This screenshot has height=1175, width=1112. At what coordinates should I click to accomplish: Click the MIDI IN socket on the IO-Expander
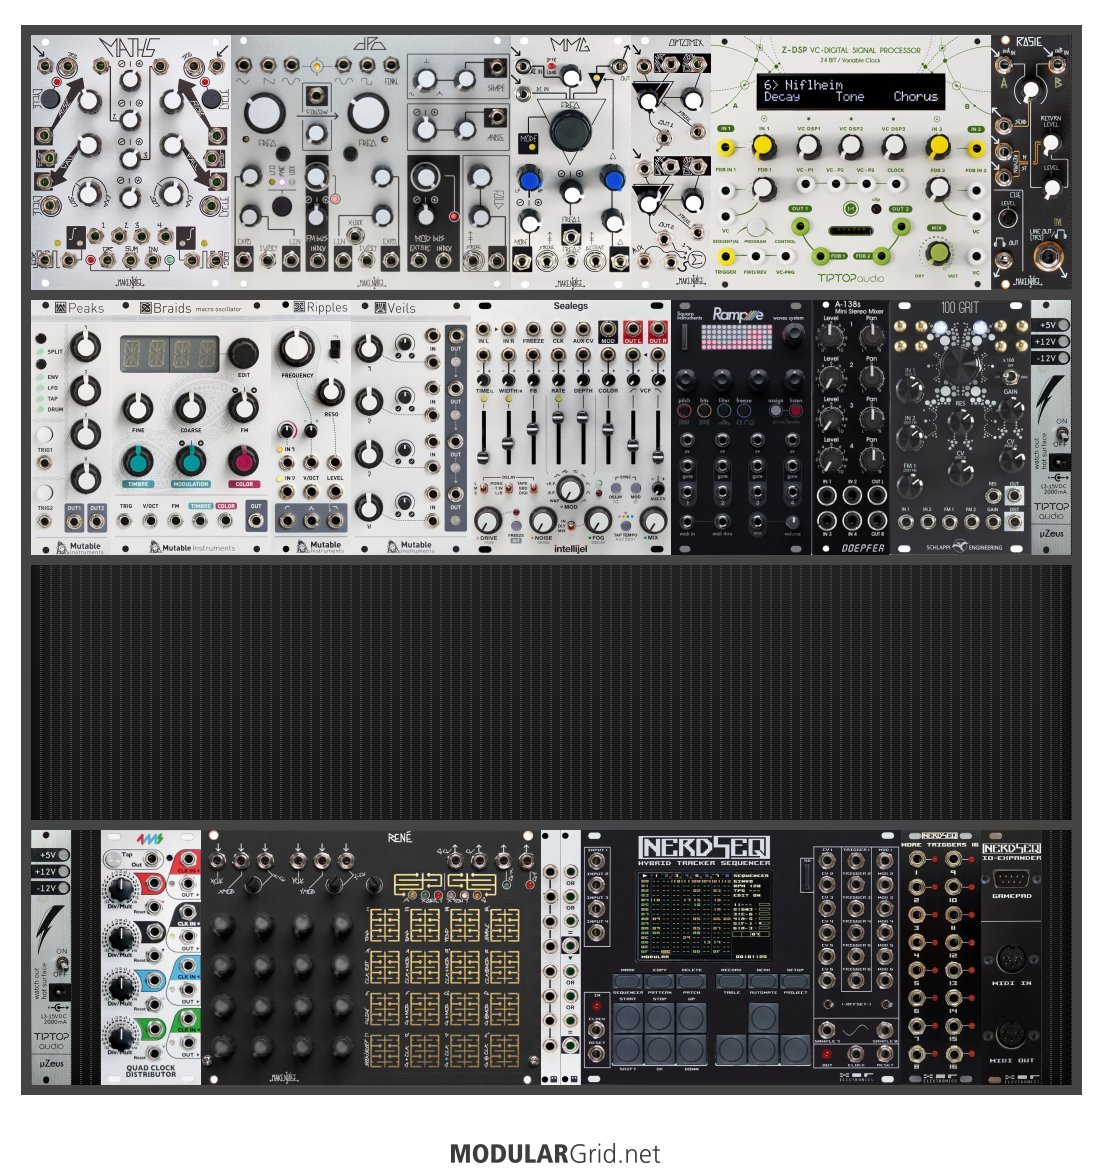pos(1011,958)
